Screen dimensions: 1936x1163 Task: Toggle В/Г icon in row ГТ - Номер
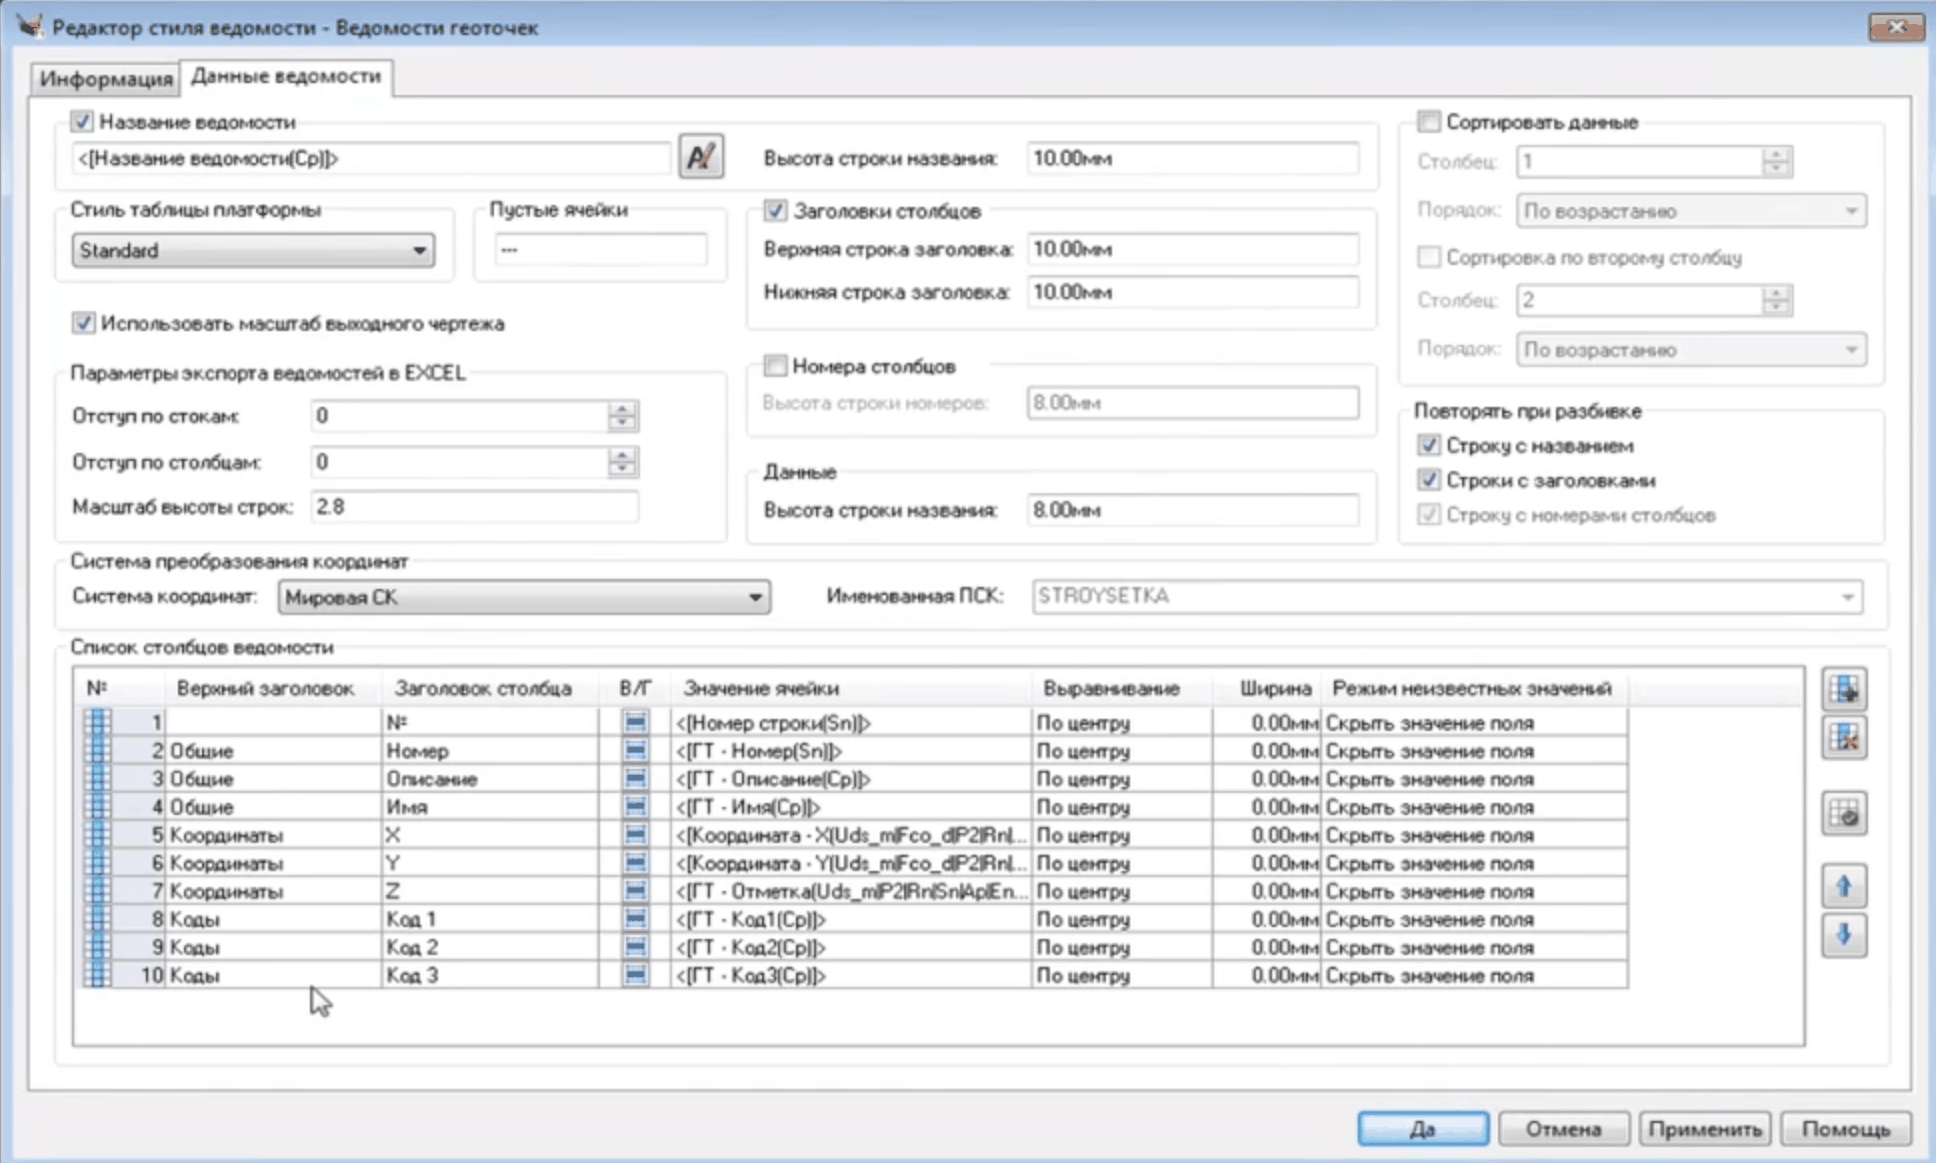[x=635, y=750]
